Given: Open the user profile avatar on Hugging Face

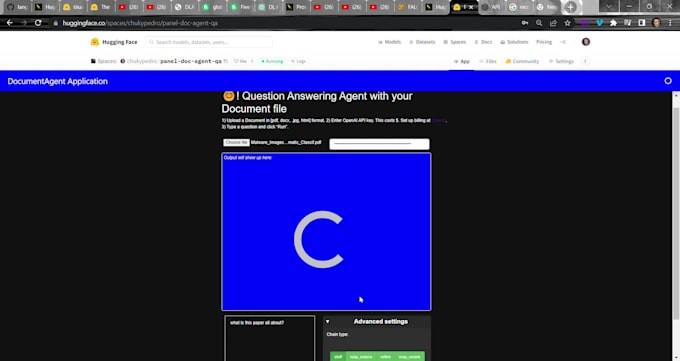Looking at the screenshot, I should click(586, 42).
